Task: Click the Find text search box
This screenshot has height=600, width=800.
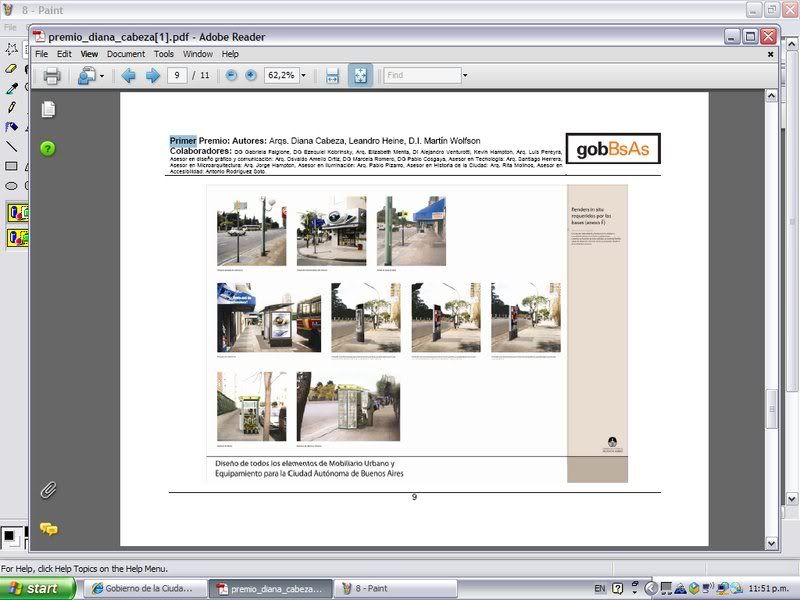Action: click(x=420, y=75)
